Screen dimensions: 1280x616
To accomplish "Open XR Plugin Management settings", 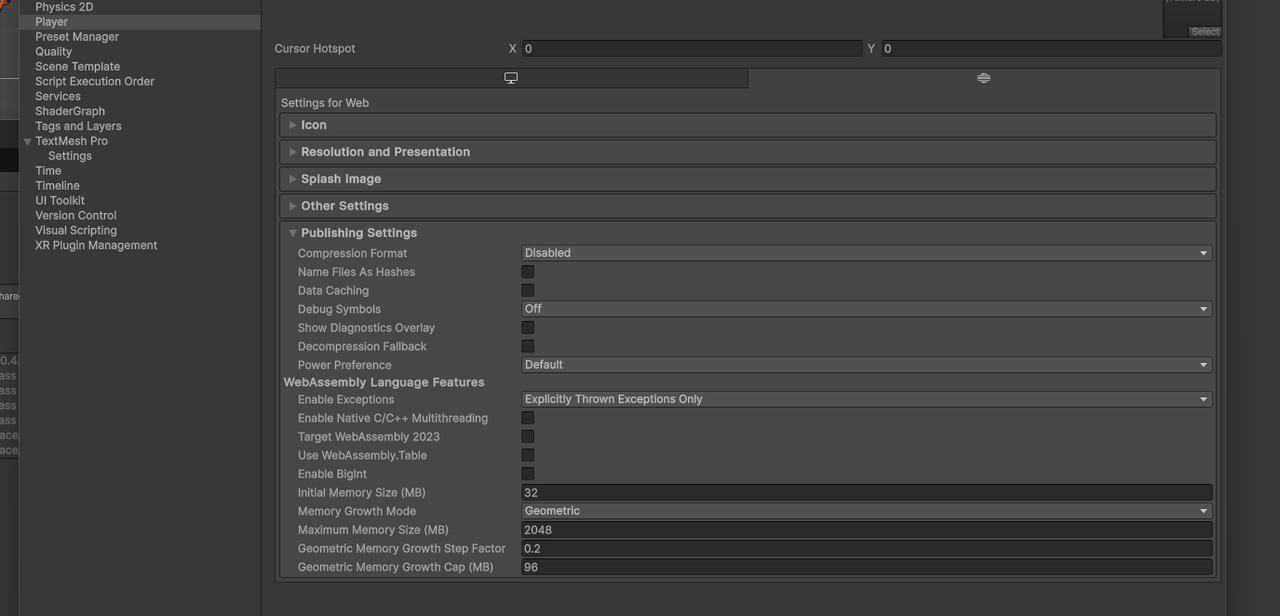I will pyautogui.click(x=96, y=245).
